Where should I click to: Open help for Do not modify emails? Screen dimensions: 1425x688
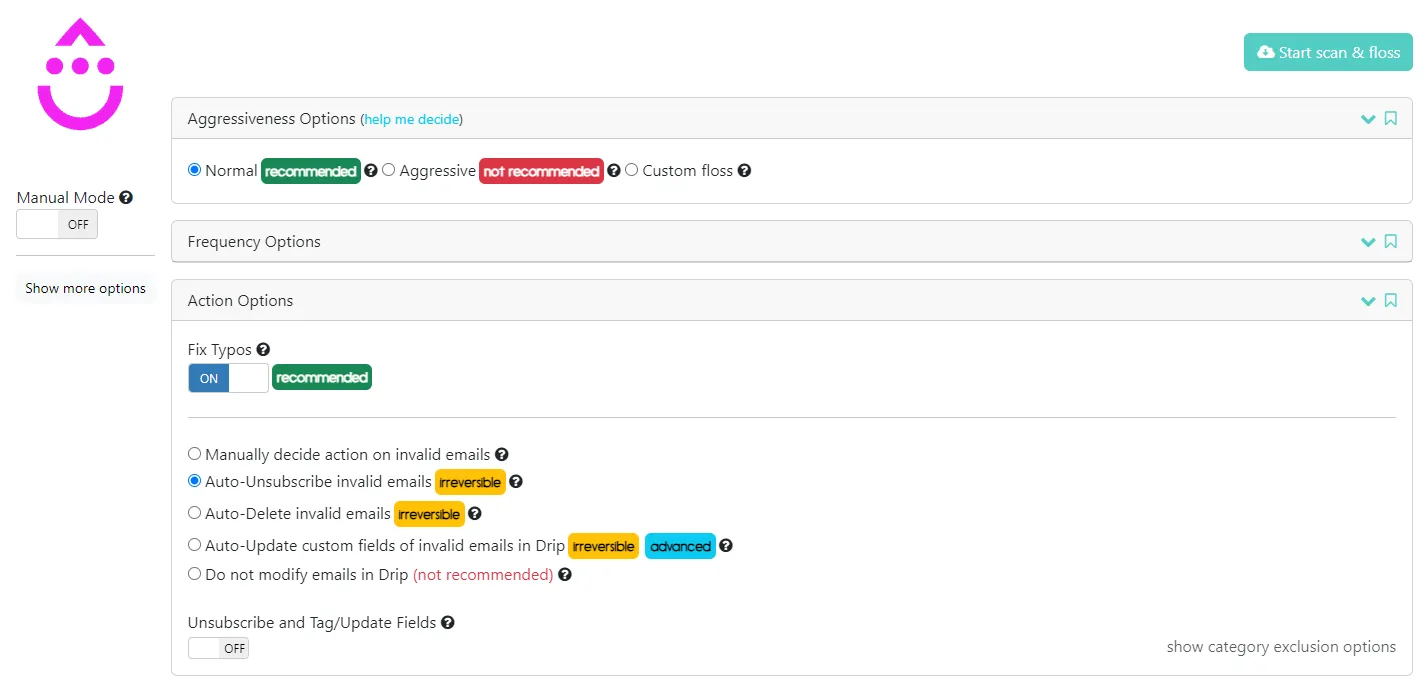tap(565, 575)
